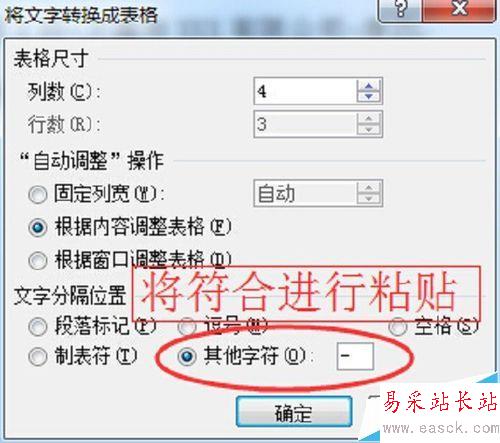Image resolution: width=500 pixels, height=443 pixels.
Task: Increase column count with up arrow
Action: pyautogui.click(x=368, y=86)
